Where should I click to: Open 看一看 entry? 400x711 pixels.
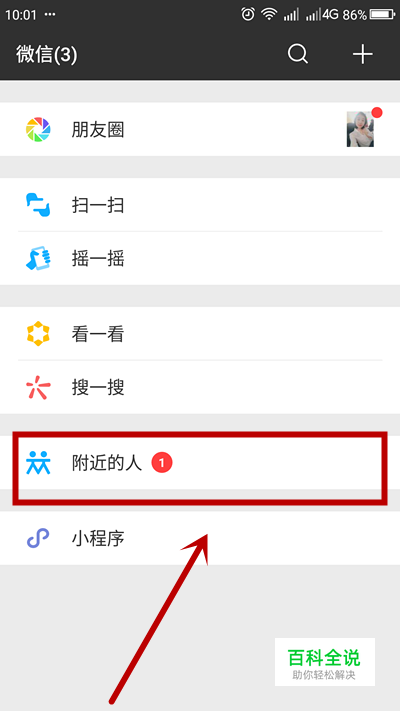click(200, 334)
